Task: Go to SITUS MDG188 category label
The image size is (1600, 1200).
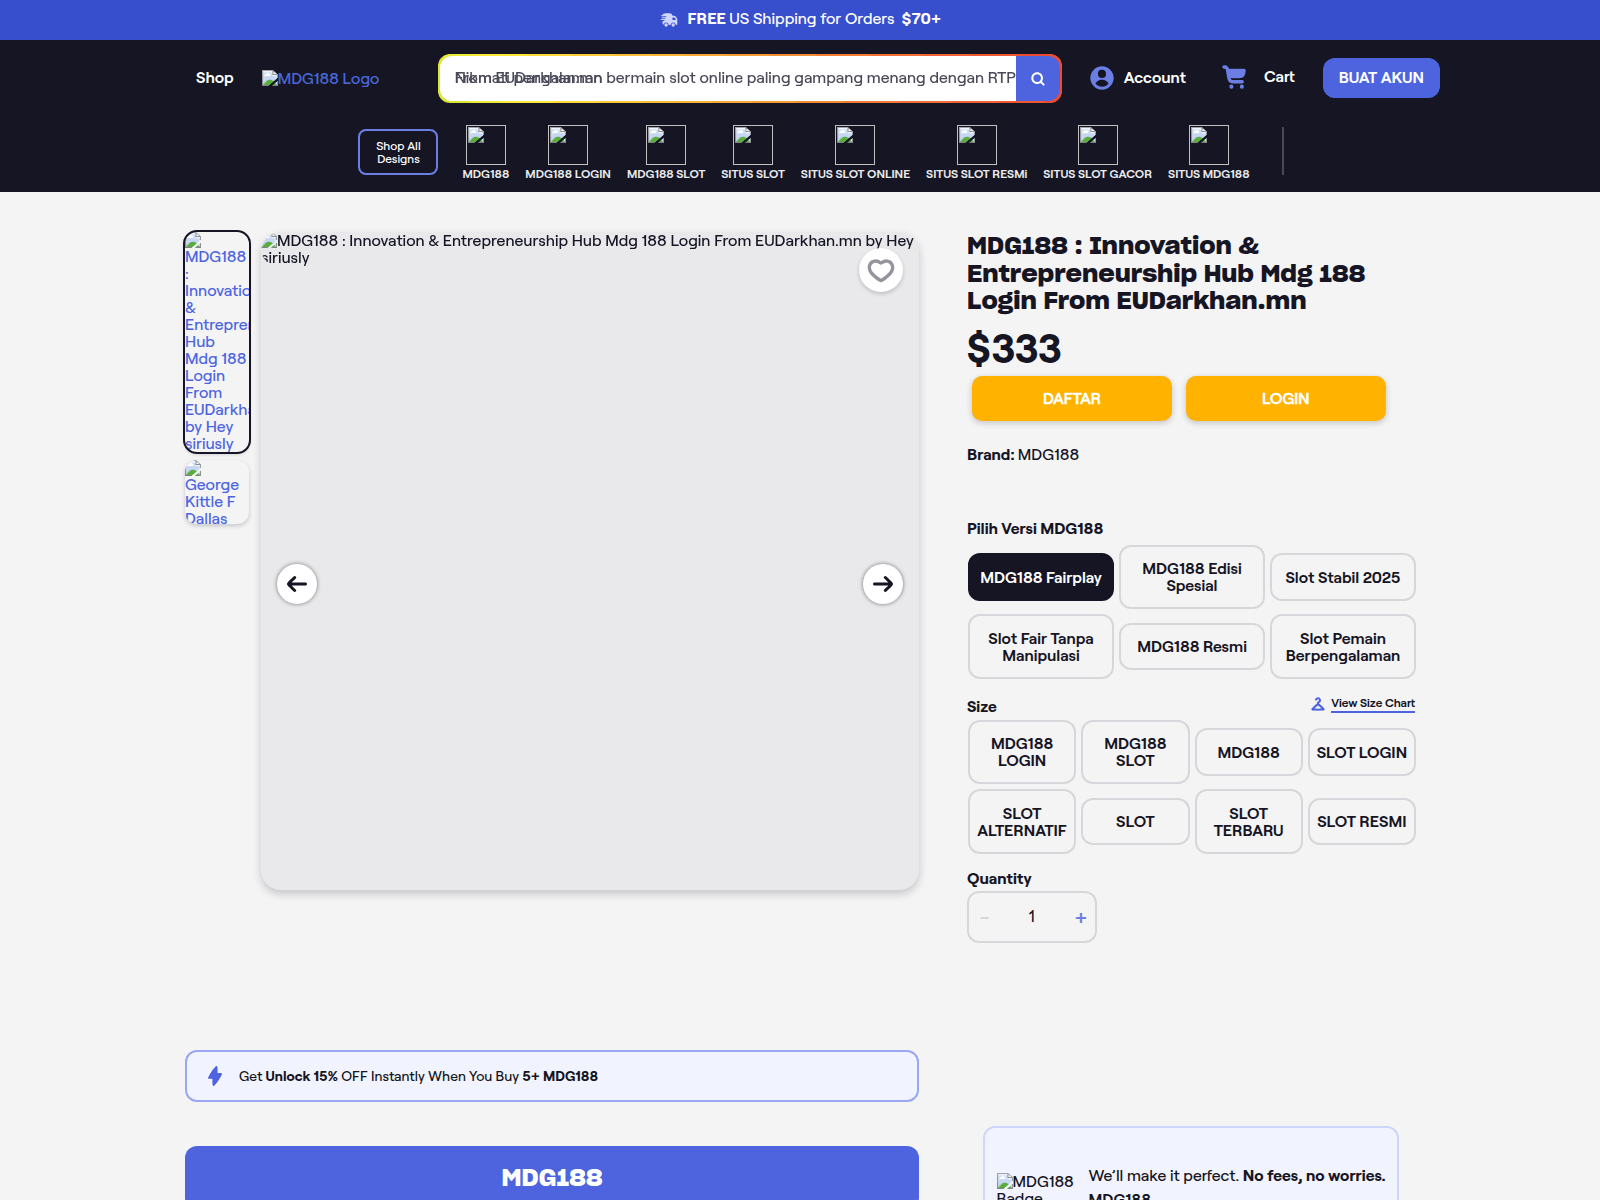Action: pos(1209,174)
